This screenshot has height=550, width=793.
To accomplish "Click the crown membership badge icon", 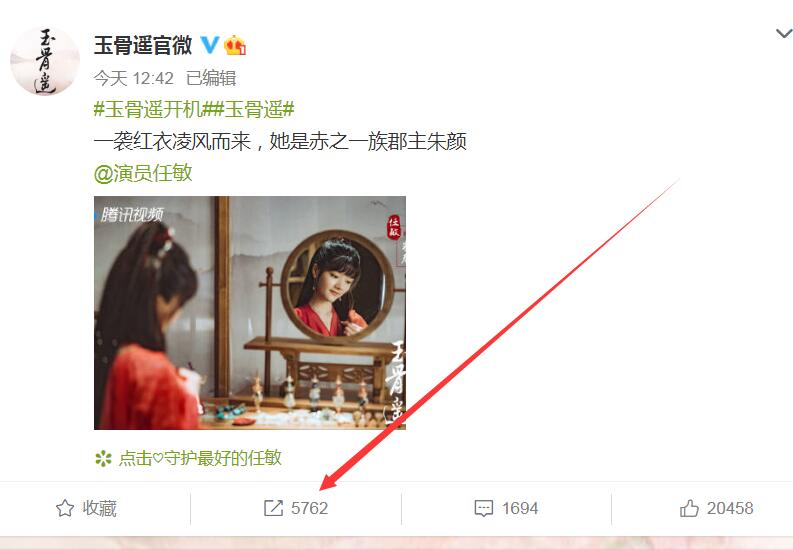I will (x=235, y=45).
